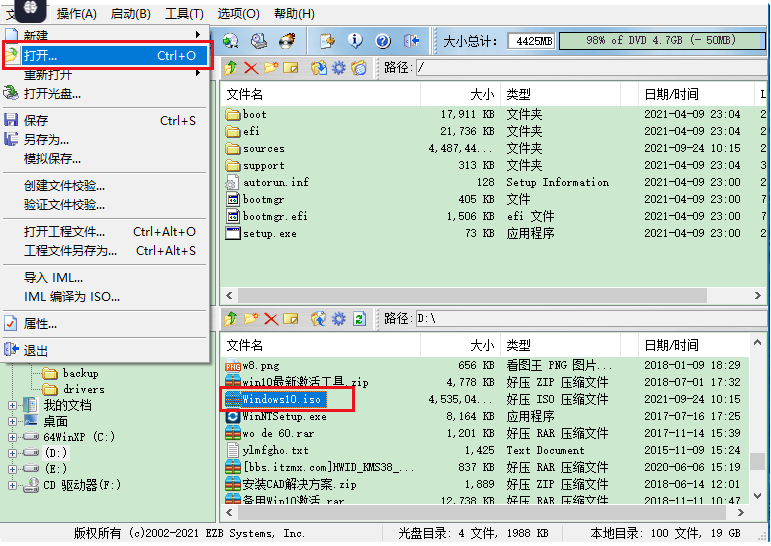Open the 工具(T) menu
This screenshot has height=546, width=771.
point(184,14)
